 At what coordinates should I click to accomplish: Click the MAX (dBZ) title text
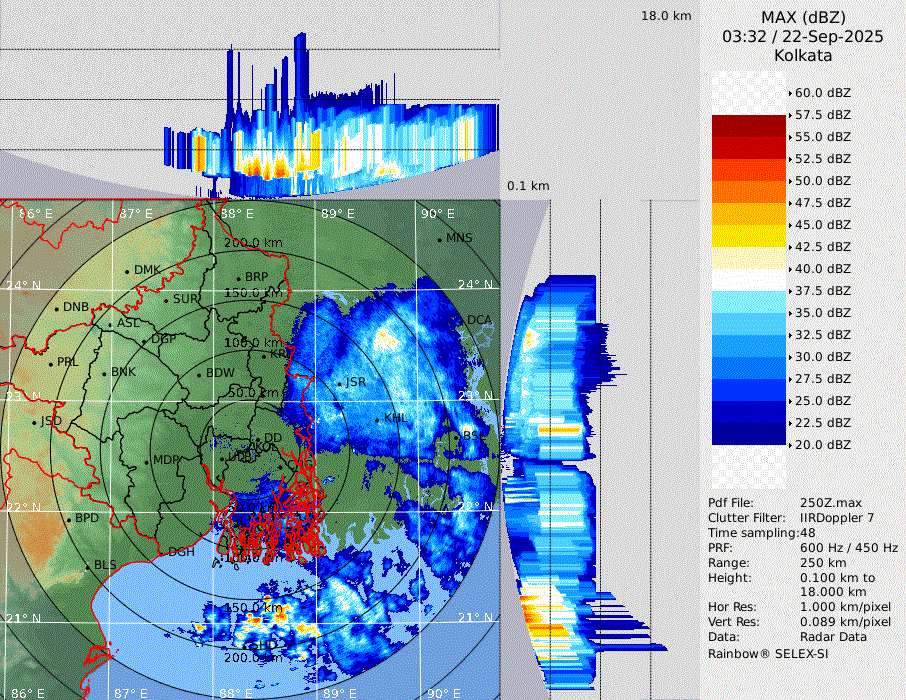803,17
